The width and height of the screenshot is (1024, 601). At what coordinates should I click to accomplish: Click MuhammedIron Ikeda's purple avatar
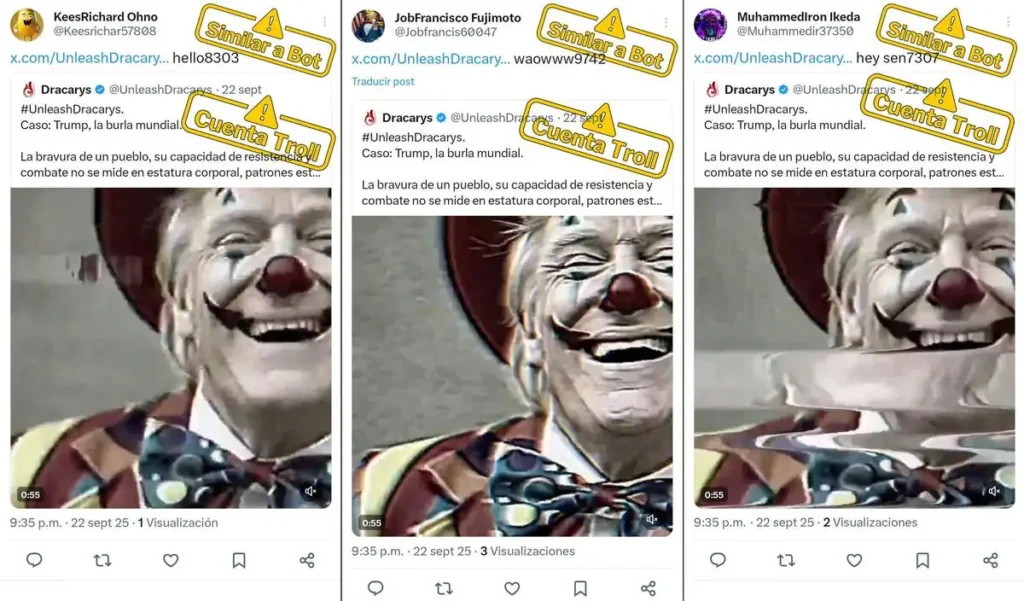coord(710,24)
